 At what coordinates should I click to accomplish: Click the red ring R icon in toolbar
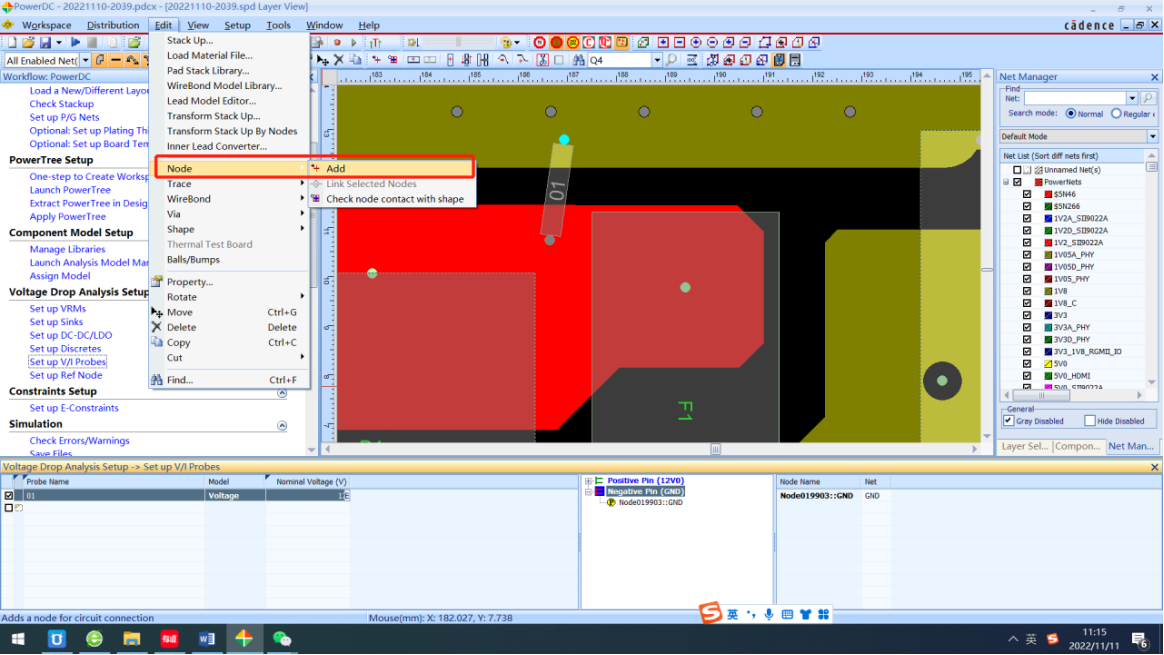(540, 42)
